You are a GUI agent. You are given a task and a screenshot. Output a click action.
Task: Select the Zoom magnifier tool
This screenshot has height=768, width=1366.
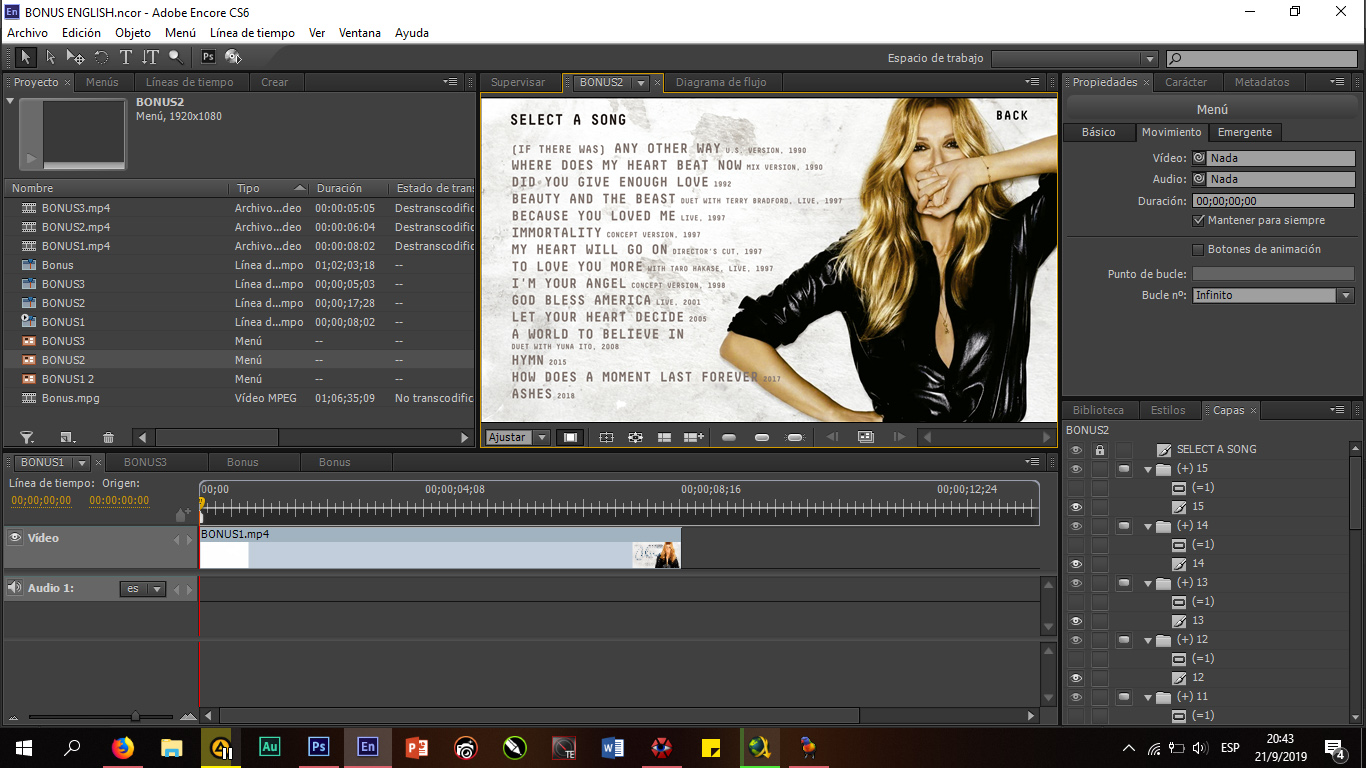[175, 57]
